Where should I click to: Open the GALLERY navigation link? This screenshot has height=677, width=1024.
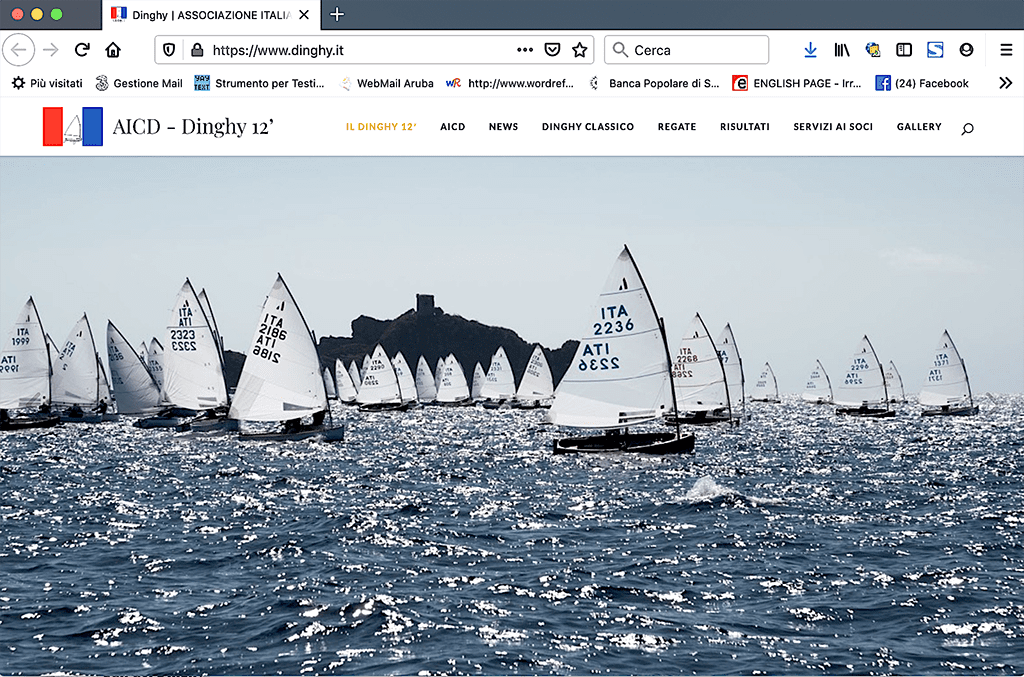pyautogui.click(x=919, y=127)
